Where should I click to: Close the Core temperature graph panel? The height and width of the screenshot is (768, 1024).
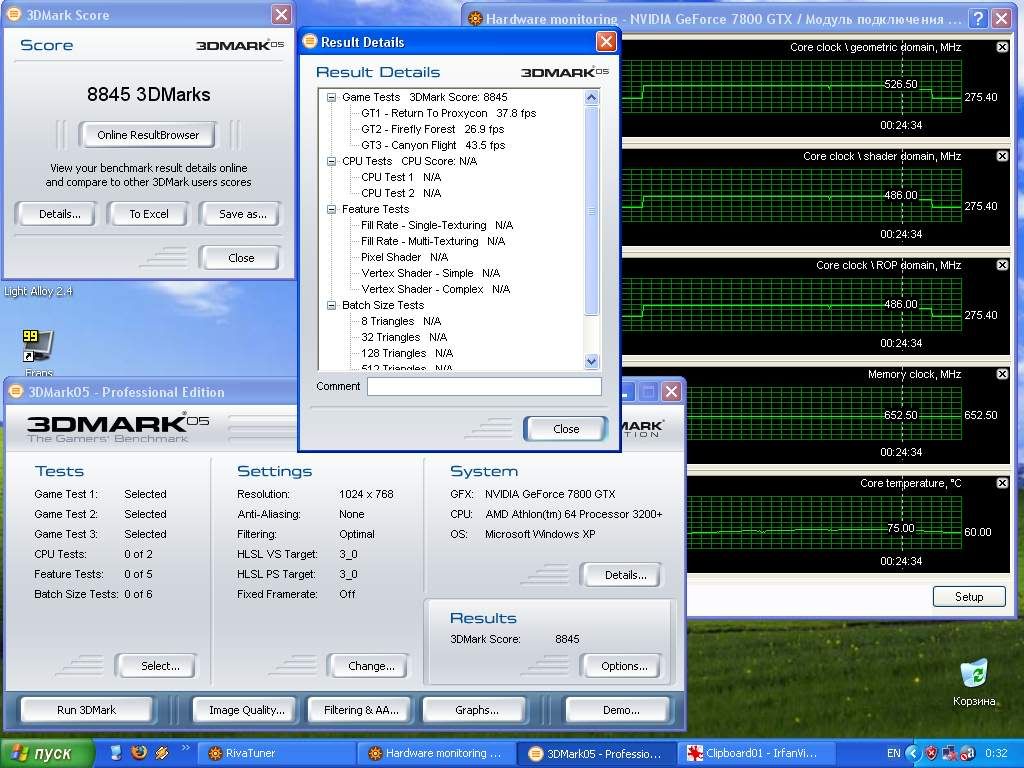(1003, 483)
